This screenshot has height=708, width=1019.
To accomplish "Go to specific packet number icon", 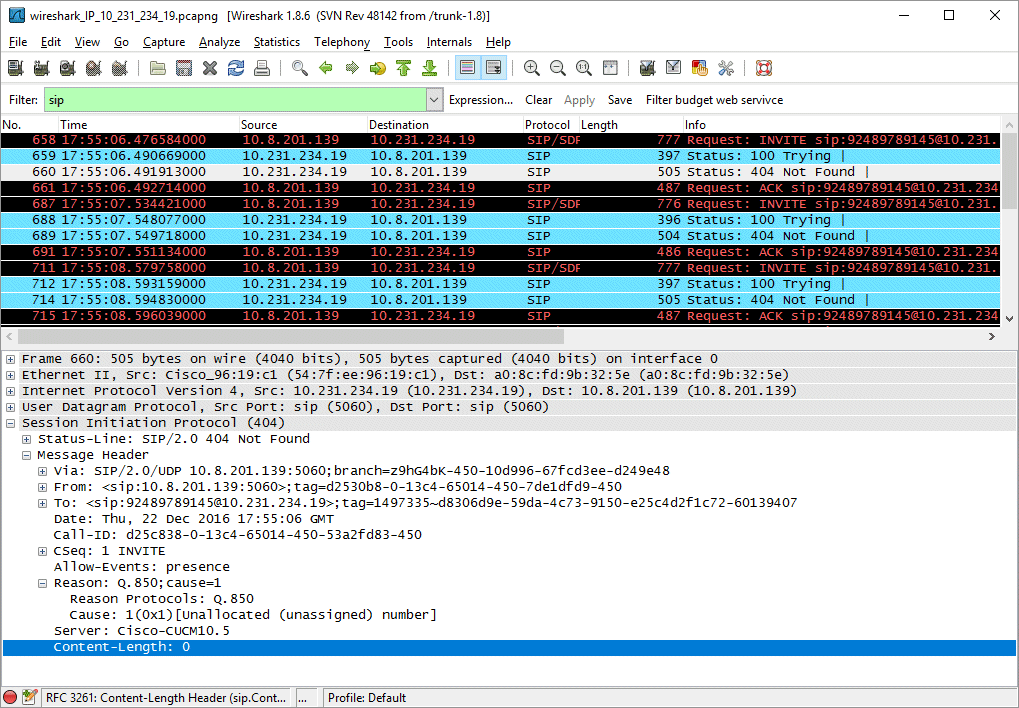I will [x=378, y=68].
